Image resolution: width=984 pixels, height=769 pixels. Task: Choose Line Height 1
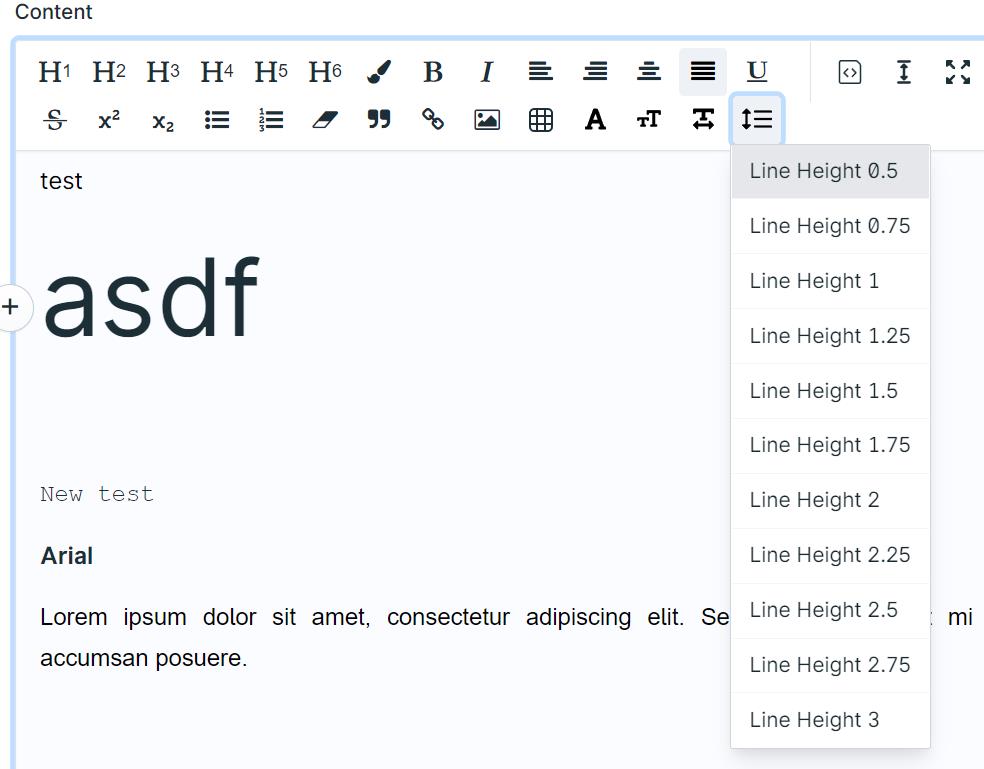830,281
